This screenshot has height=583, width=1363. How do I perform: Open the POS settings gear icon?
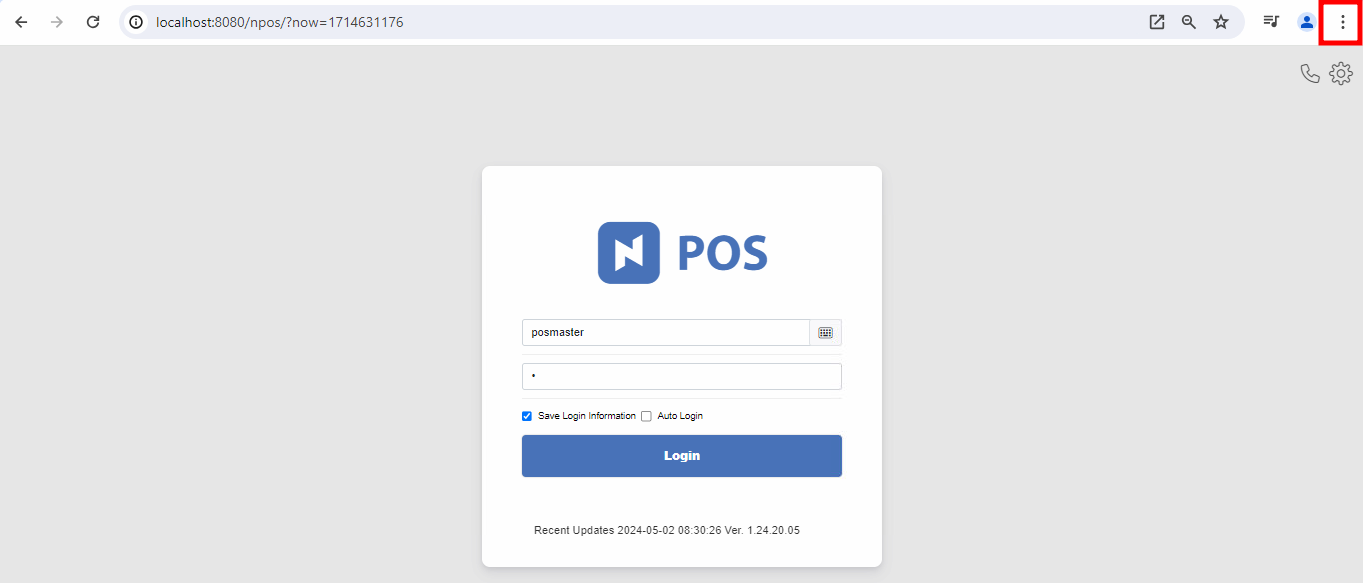point(1341,73)
